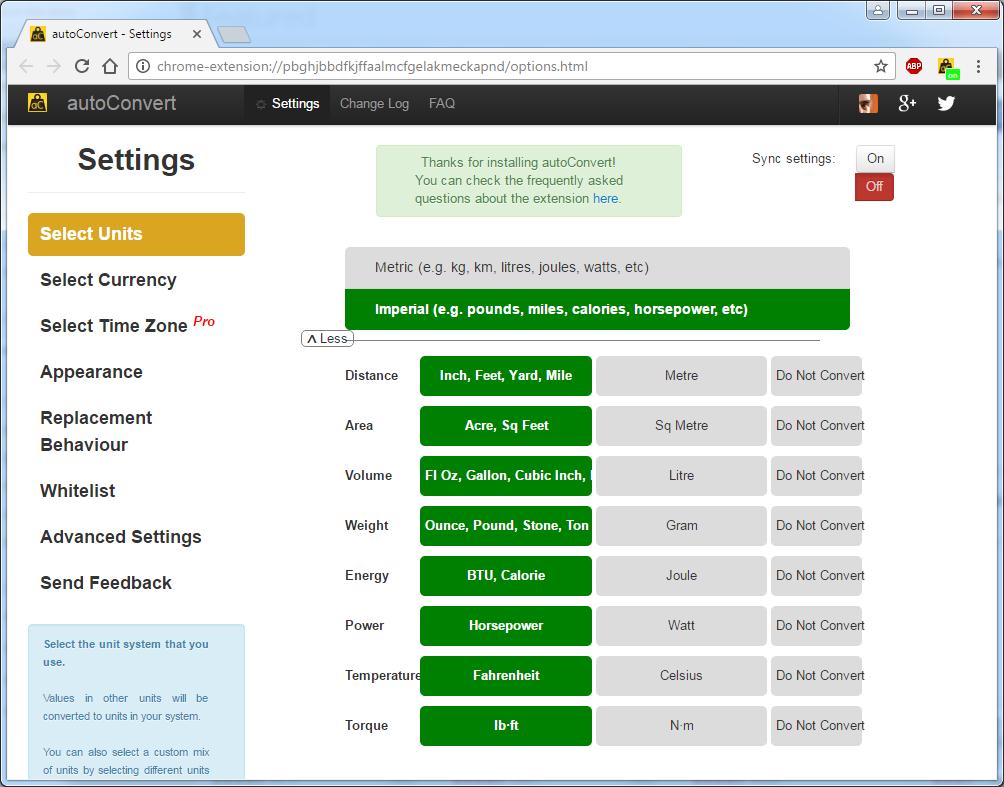Screen dimensions: 1004x787
Task: Collapse the unit list with the Less chevron
Action: pos(327,338)
